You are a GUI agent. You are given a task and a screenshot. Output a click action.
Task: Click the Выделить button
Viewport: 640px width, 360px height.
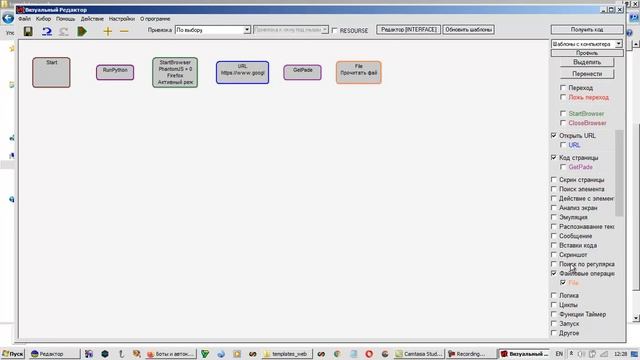pos(587,62)
